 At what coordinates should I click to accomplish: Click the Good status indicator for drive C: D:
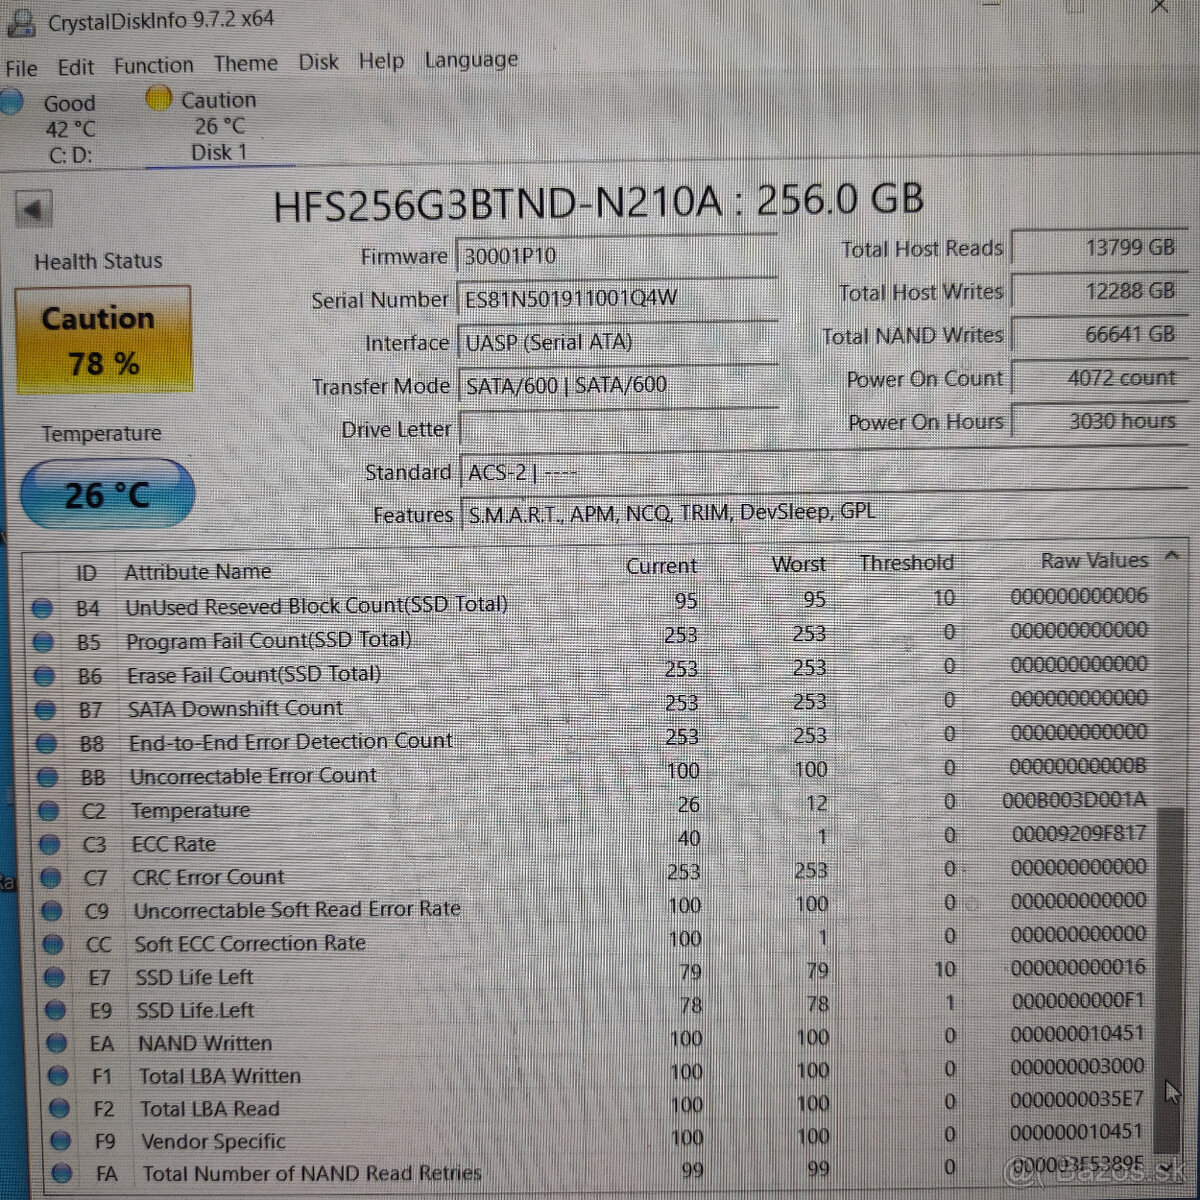13,101
